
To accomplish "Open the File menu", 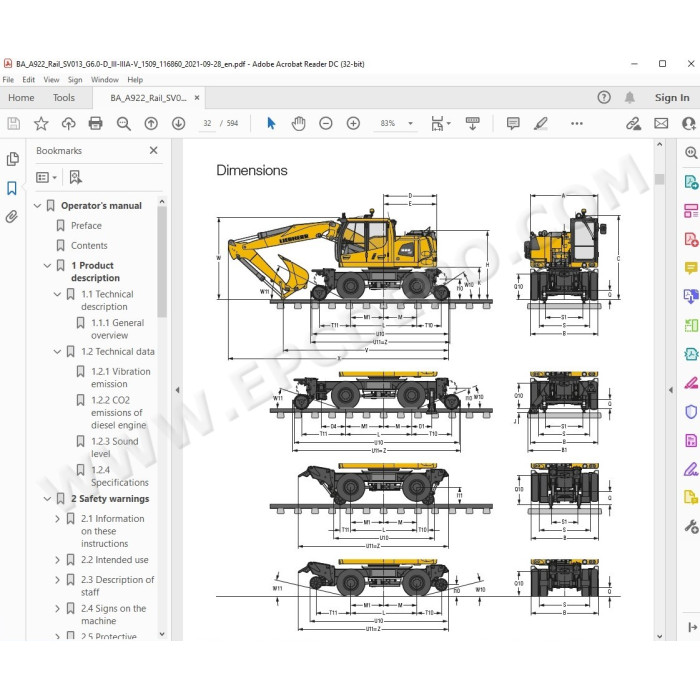I will click(8, 79).
